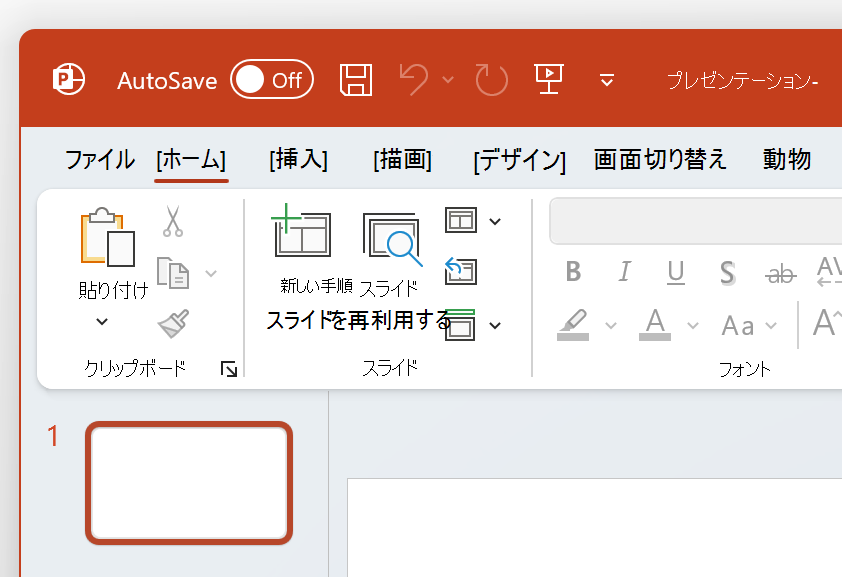Click the Copy icon

(173, 273)
